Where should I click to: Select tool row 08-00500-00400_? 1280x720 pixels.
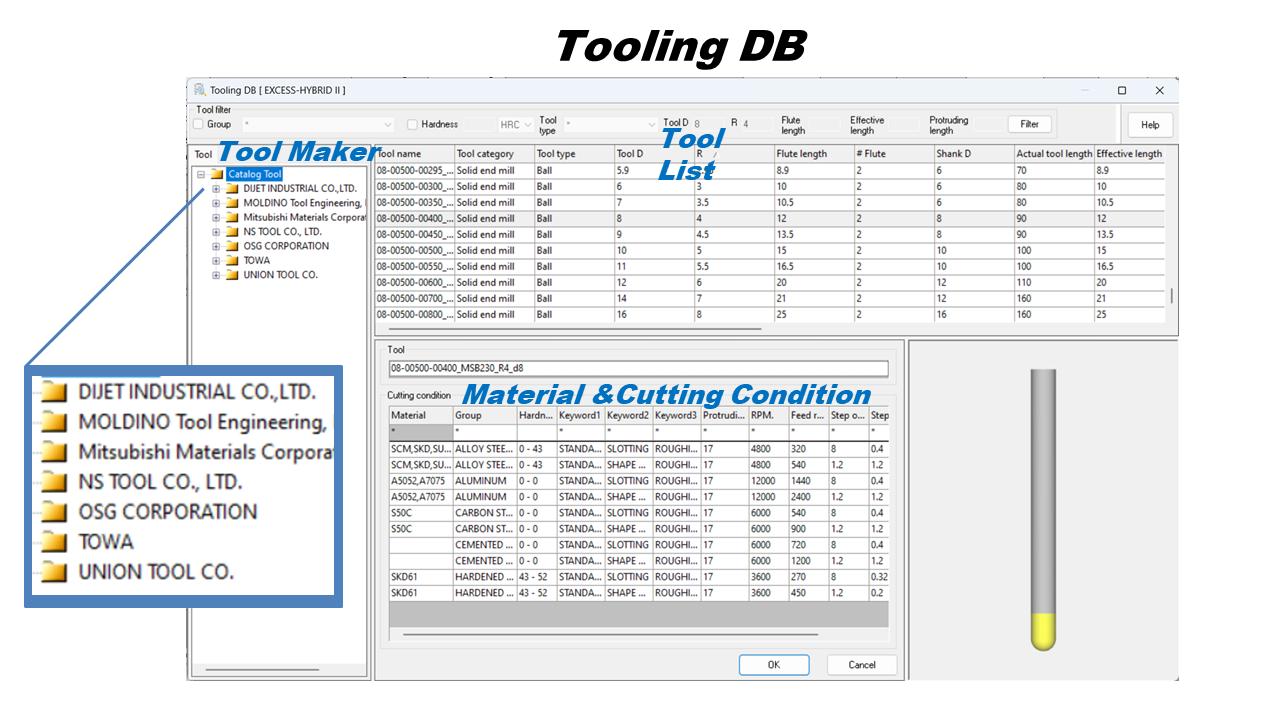[x=770, y=219]
